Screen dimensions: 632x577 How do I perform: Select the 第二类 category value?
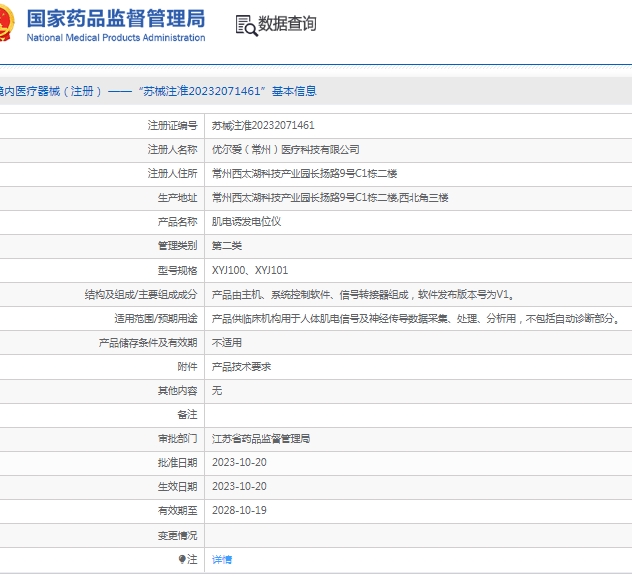pos(227,246)
